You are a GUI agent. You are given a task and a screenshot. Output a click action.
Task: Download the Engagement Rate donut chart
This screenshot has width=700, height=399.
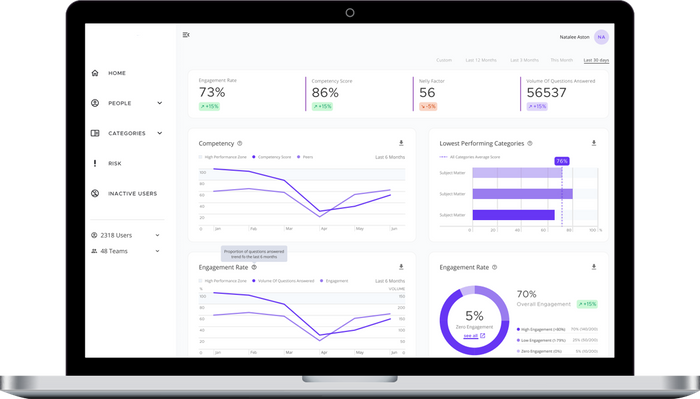(x=594, y=267)
